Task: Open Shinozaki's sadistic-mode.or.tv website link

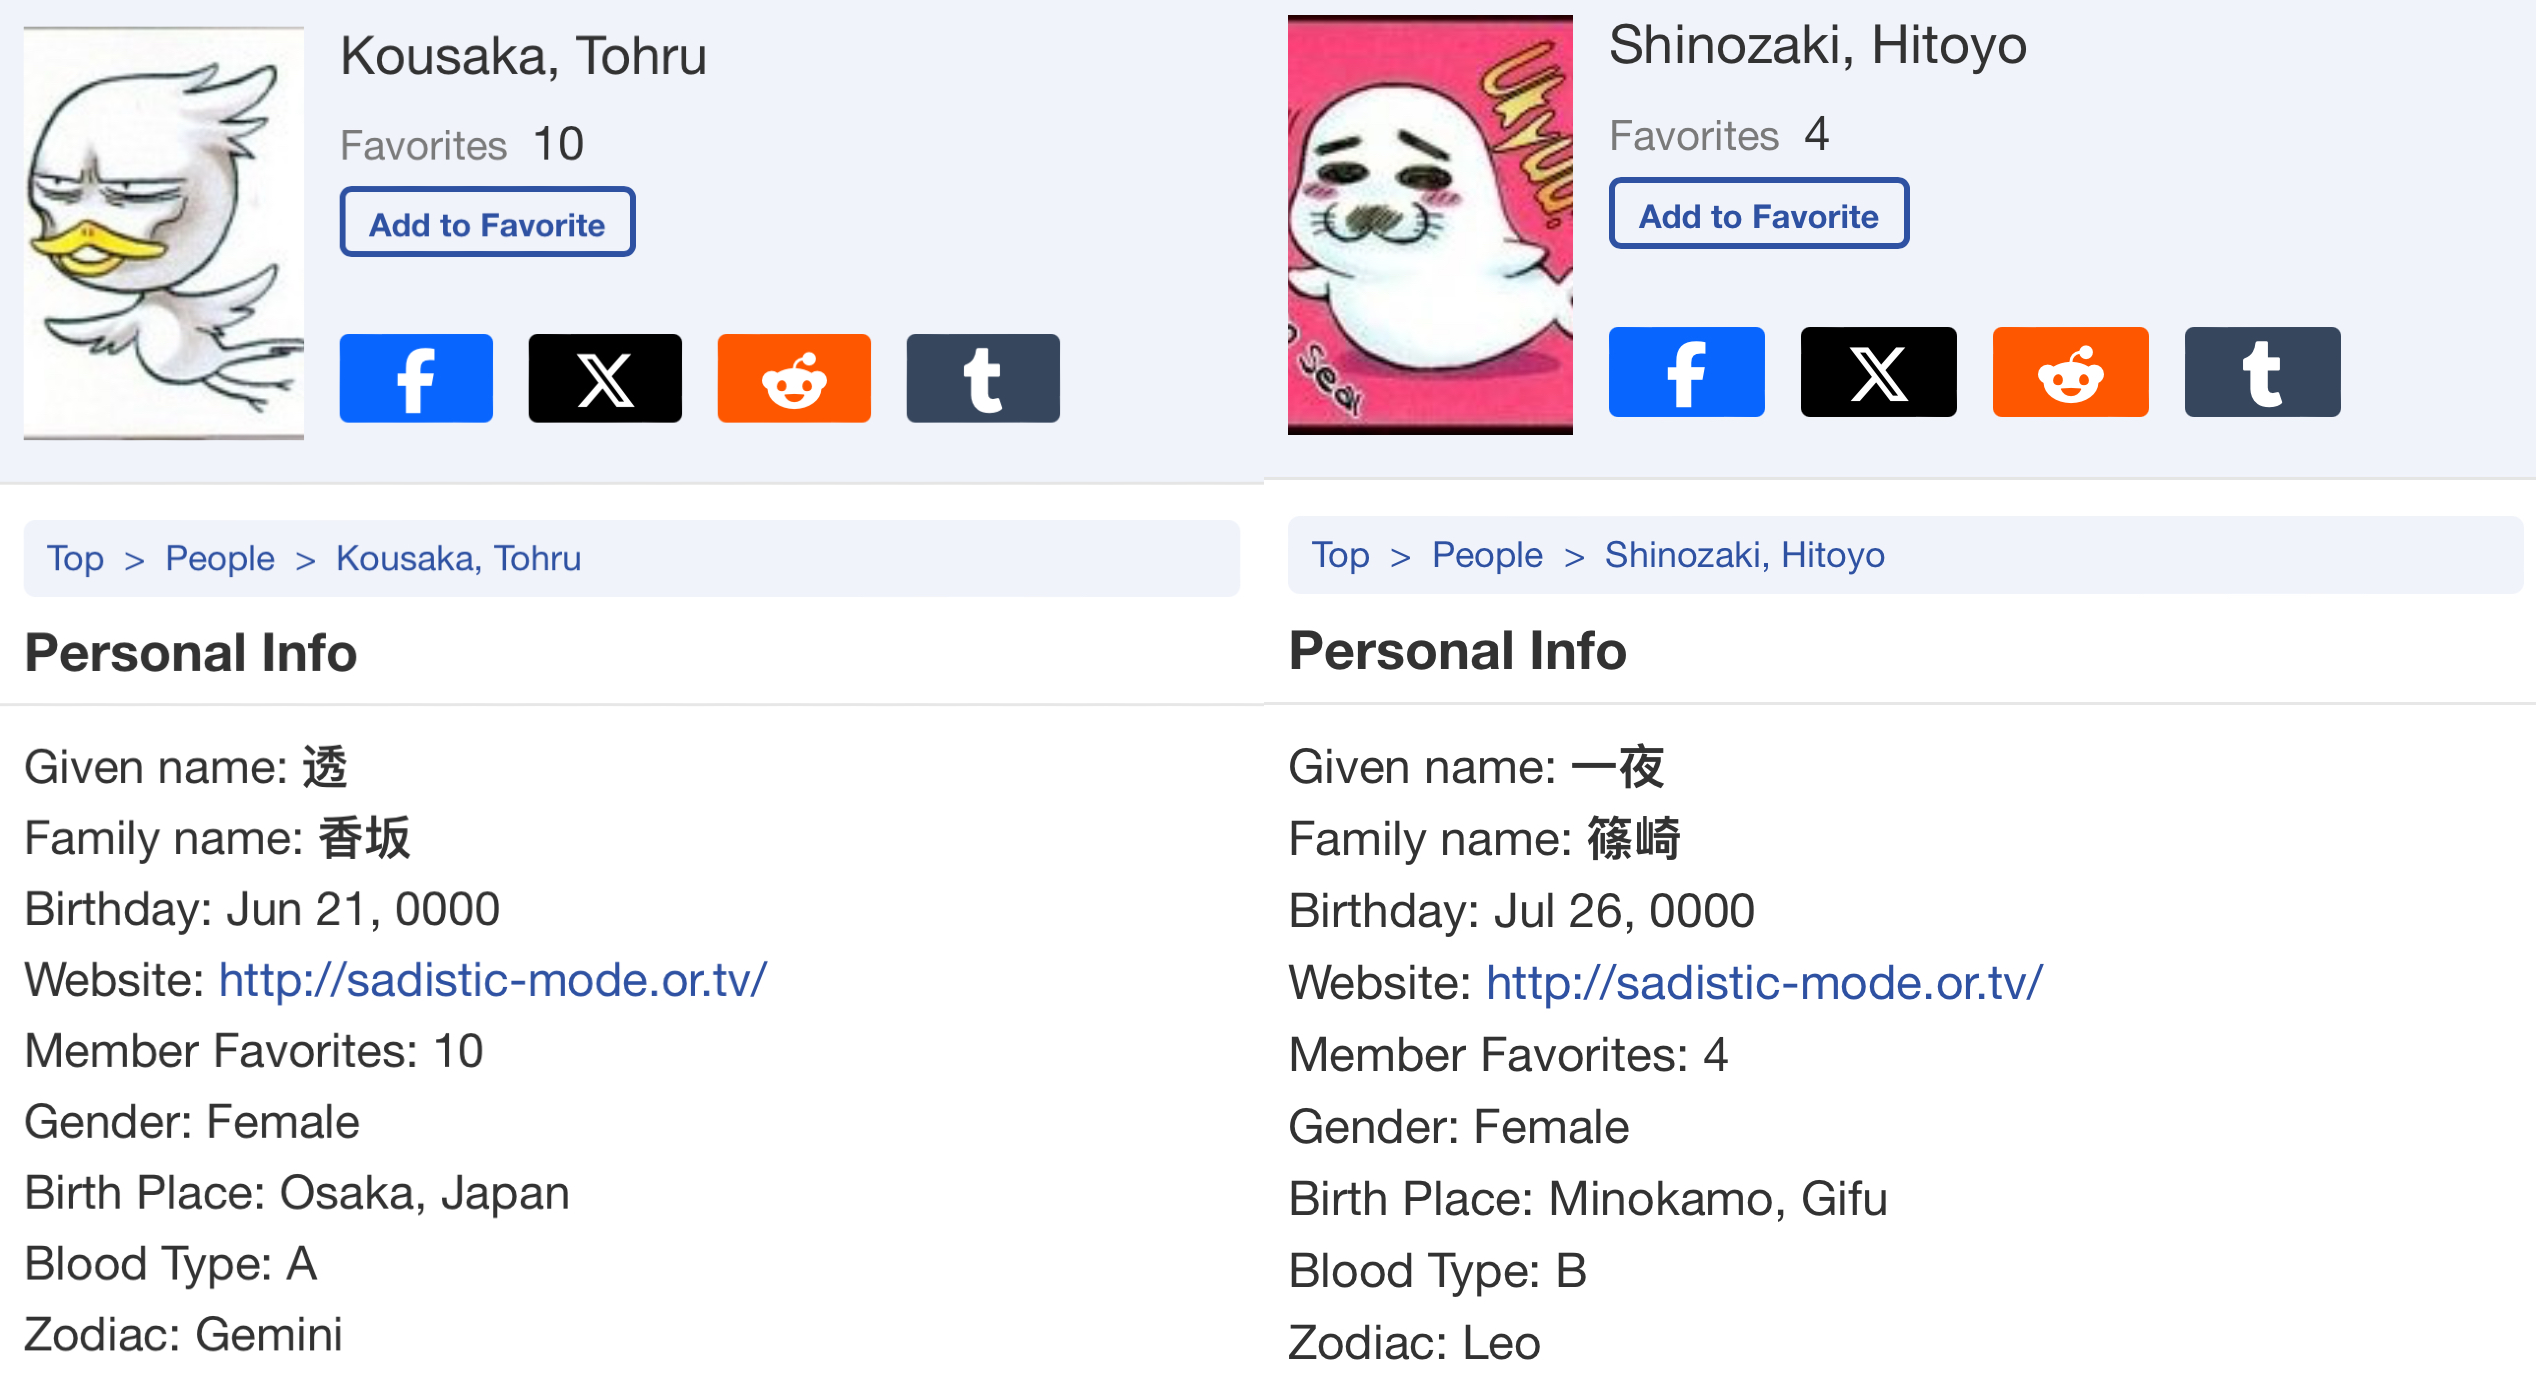Action: (1764, 983)
